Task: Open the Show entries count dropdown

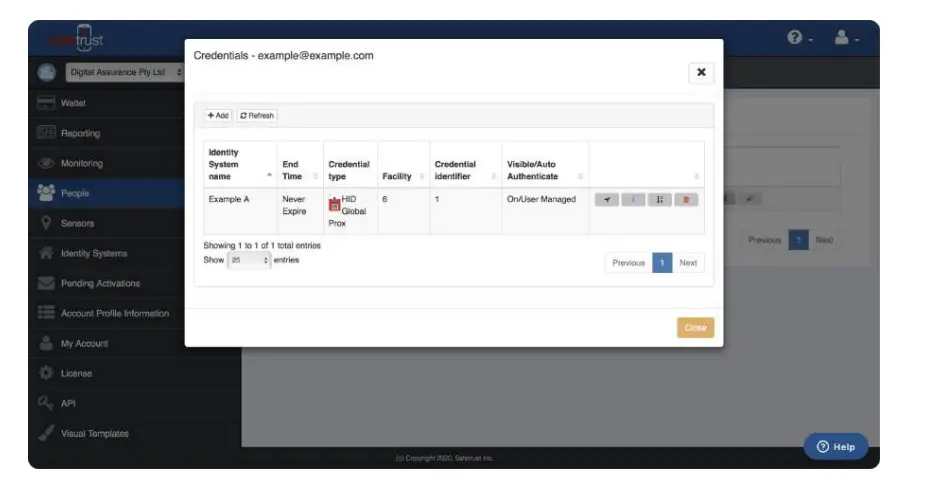Action: click(248, 260)
